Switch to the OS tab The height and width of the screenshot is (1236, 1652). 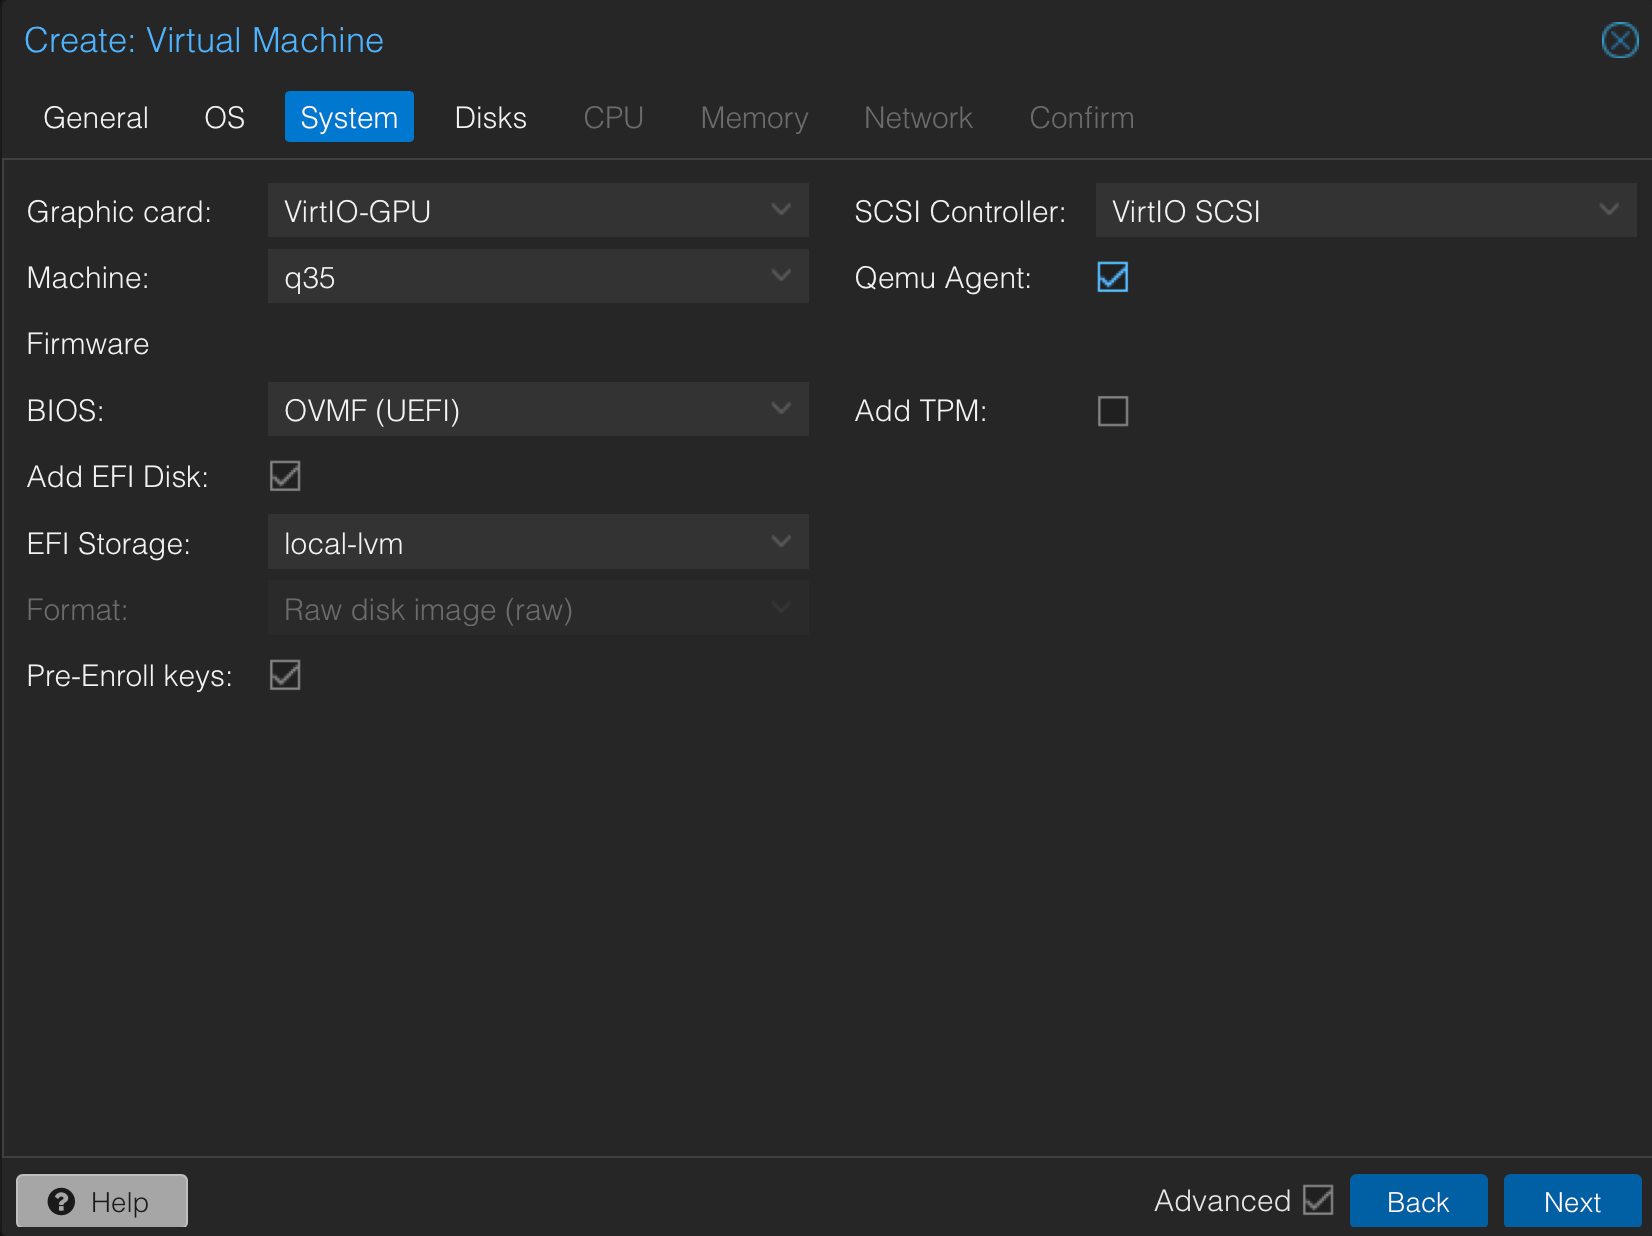224,118
